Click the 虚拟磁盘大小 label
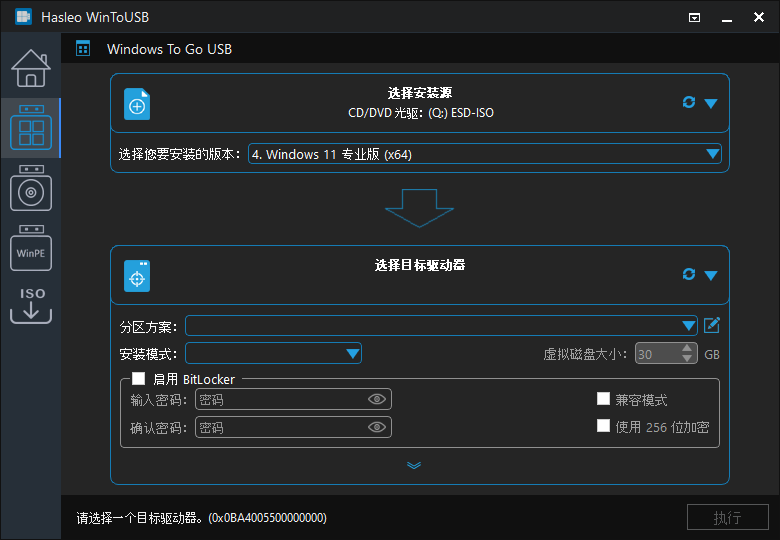 [x=585, y=355]
